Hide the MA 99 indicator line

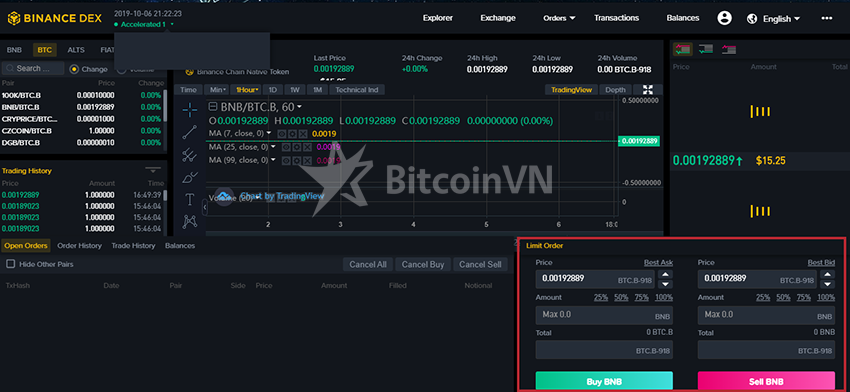click(x=287, y=160)
